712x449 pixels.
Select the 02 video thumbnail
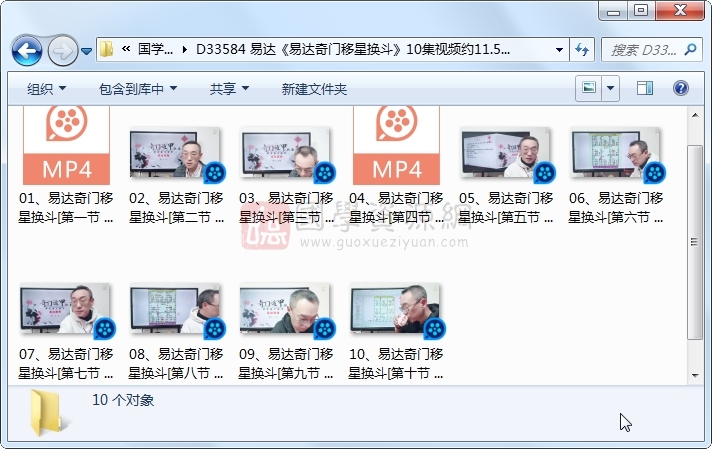(x=175, y=154)
